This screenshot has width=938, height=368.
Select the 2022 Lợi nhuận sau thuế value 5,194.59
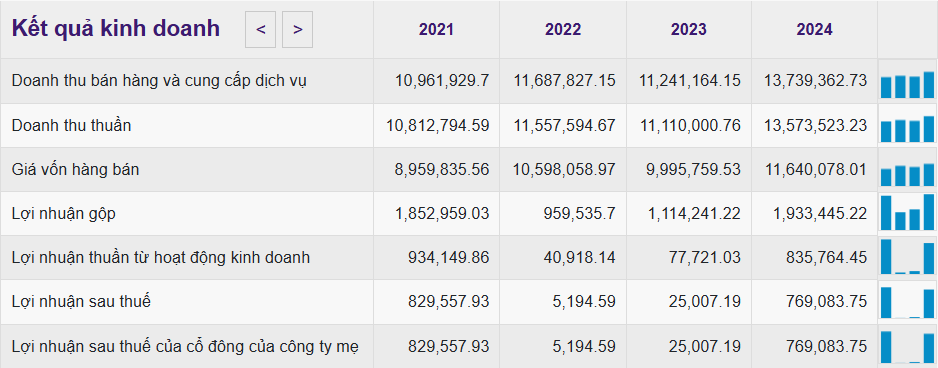coord(584,302)
